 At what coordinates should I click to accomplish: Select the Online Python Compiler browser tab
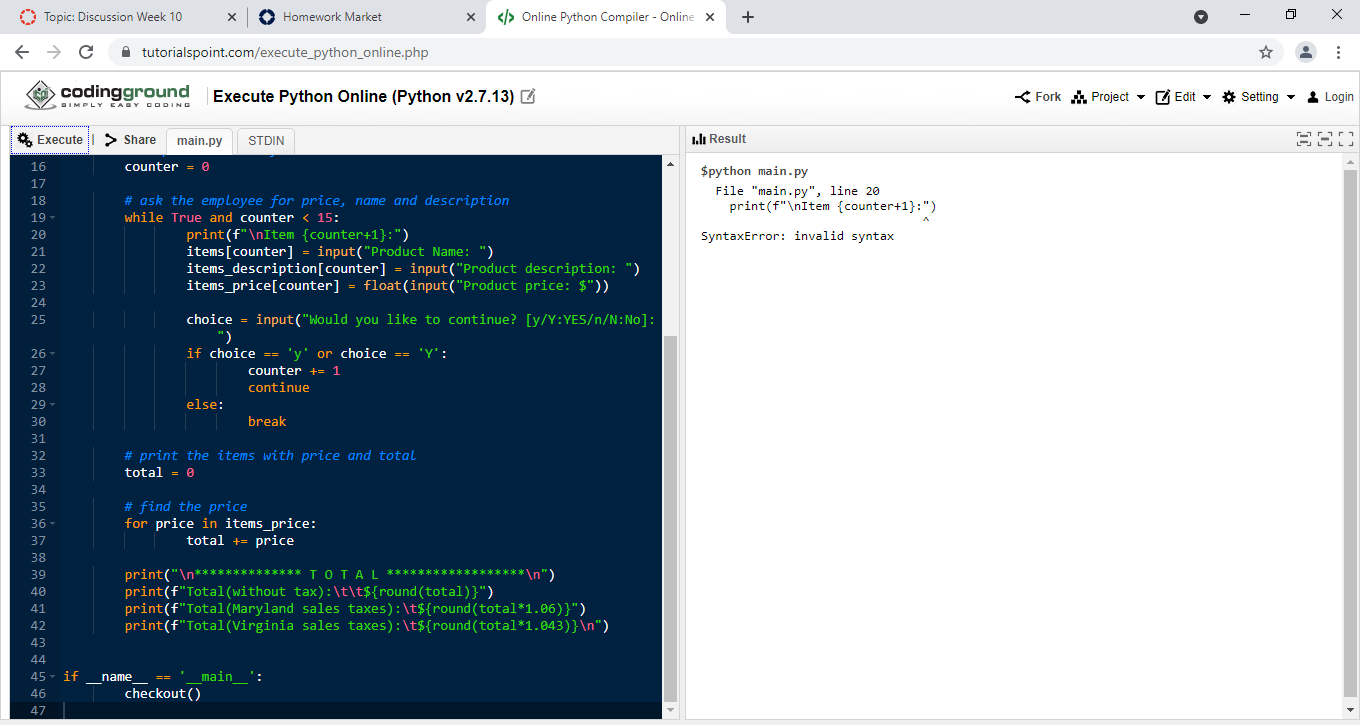[x=608, y=17]
